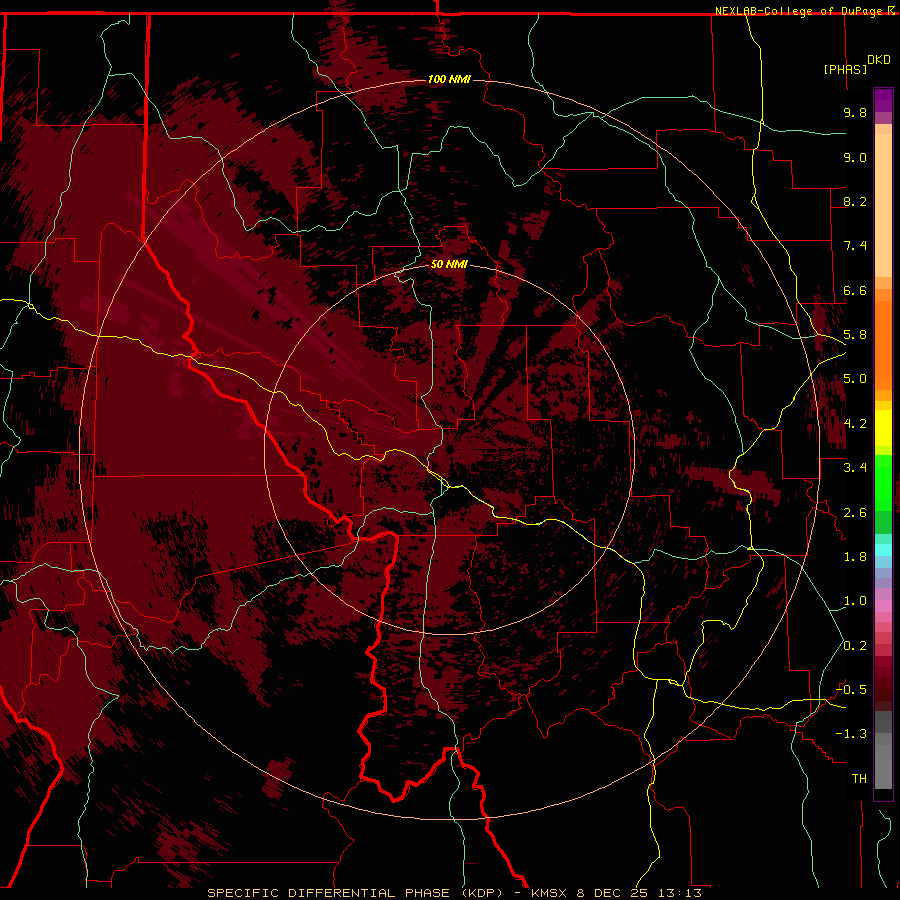Click the yellow band of the color bar
The image size is (900, 900).
883,428
